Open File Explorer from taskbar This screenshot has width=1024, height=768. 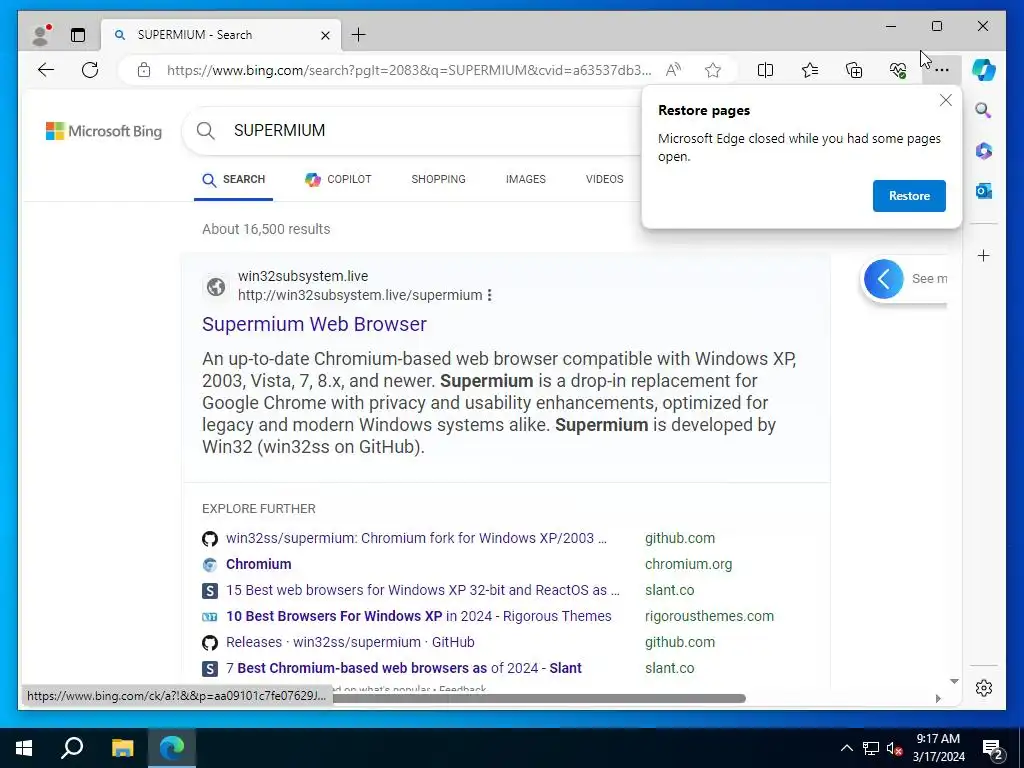click(x=122, y=748)
